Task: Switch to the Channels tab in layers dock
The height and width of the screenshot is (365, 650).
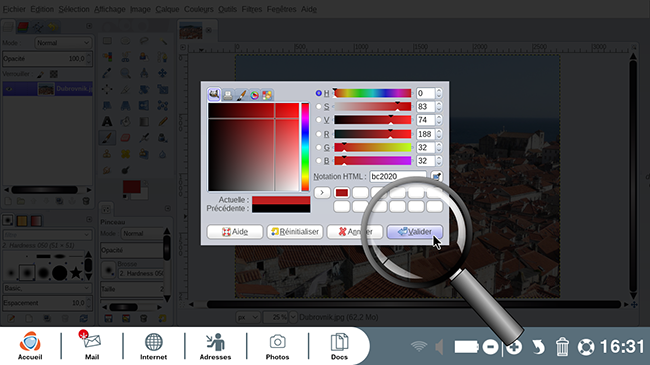Action: (23, 27)
